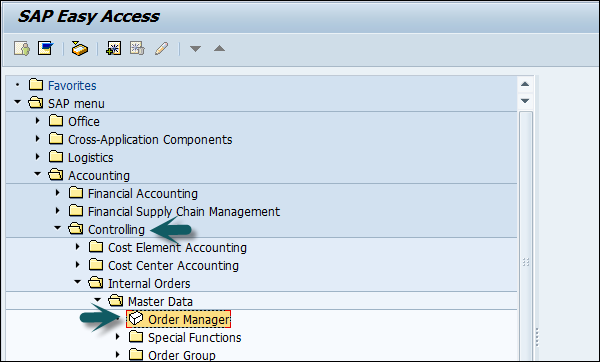
Task: Click the SAP menu toolbar icon
Action: 46,49
